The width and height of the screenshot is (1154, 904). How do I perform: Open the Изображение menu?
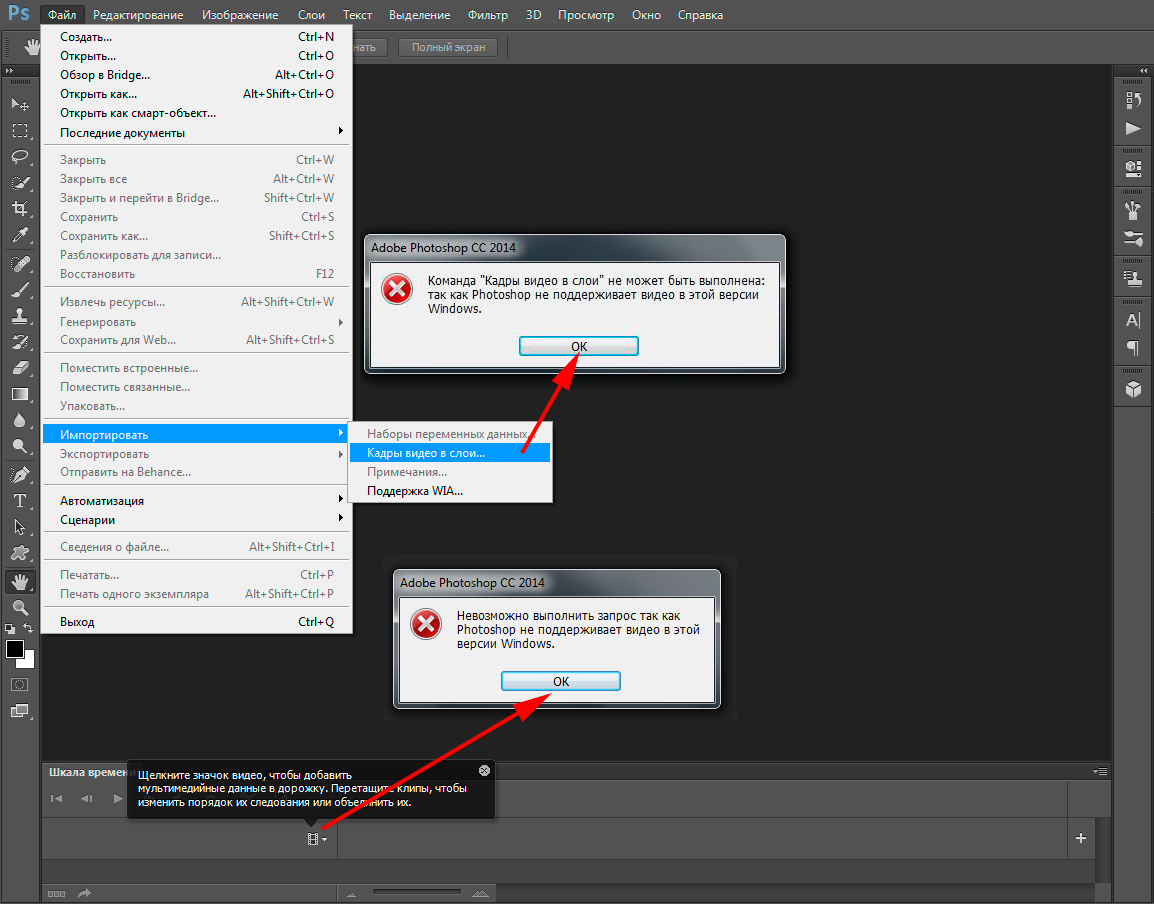pyautogui.click(x=240, y=15)
